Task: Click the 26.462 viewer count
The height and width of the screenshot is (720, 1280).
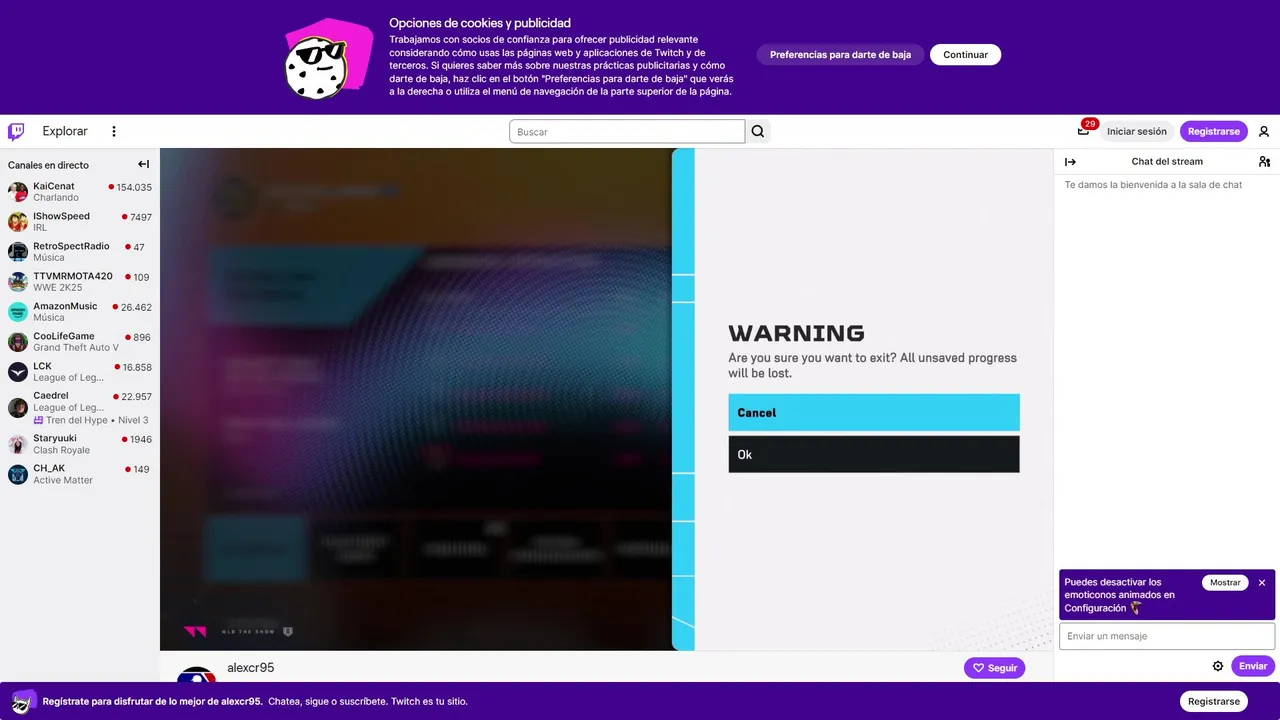Action: (136, 307)
